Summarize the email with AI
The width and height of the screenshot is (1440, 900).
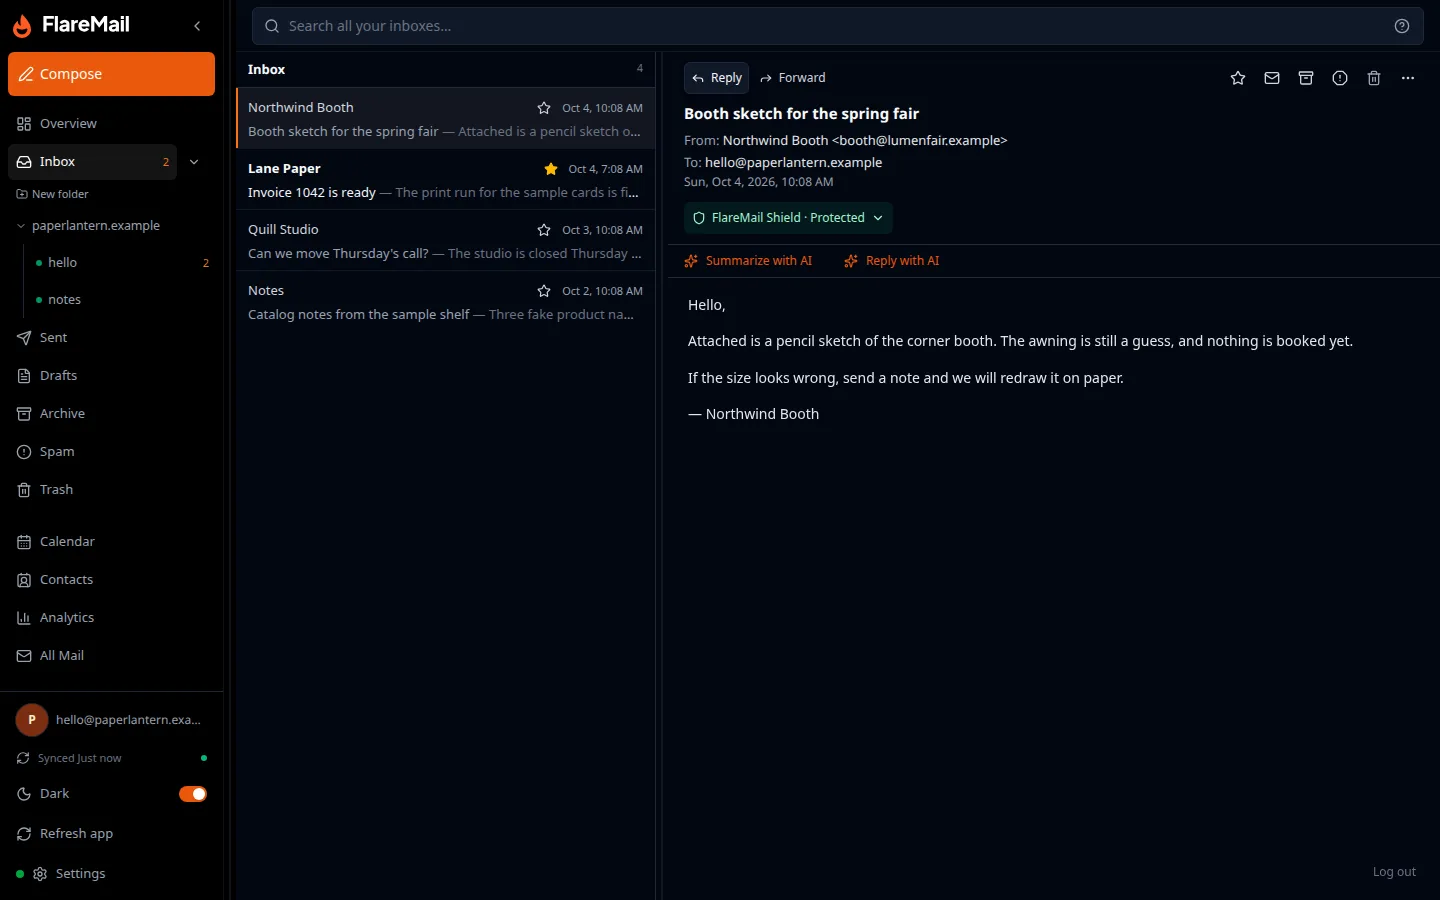tap(748, 261)
